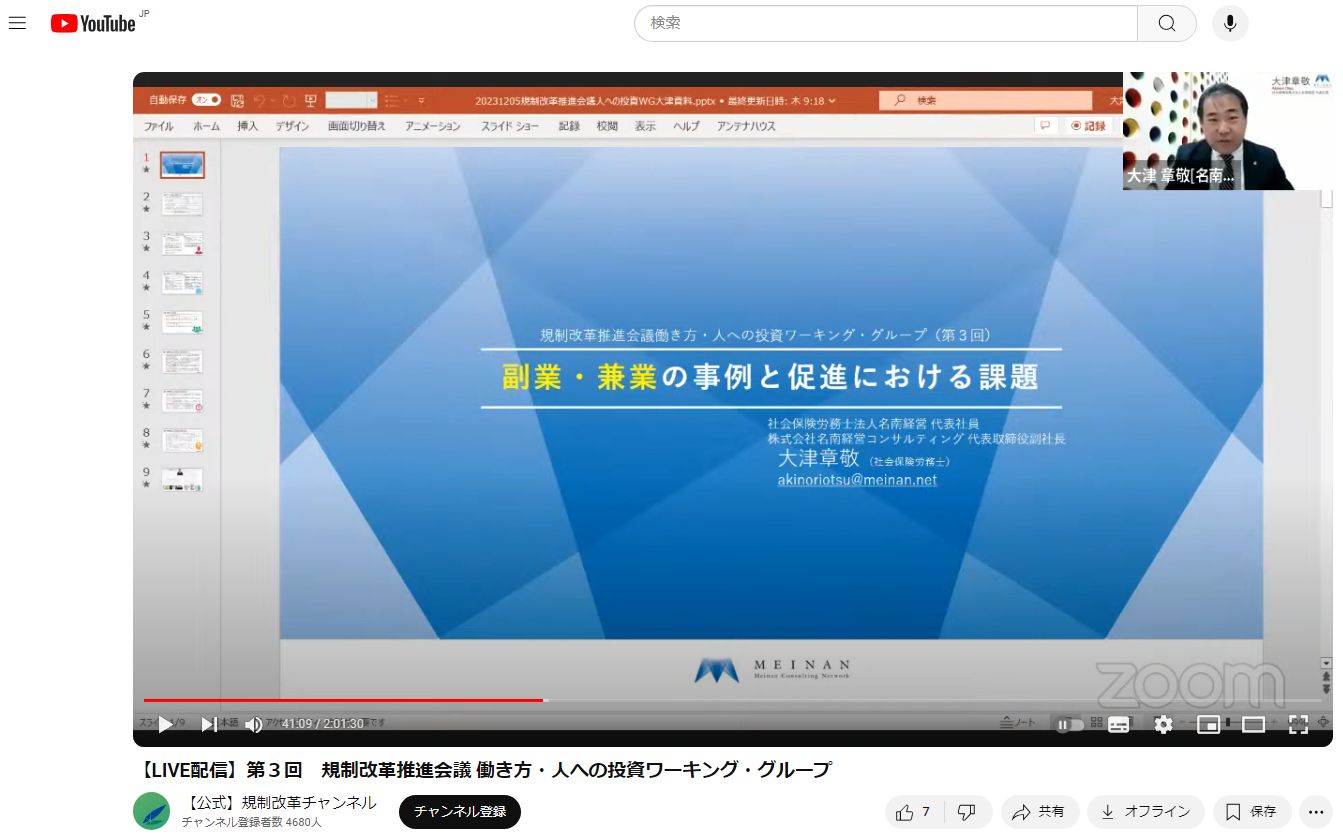Open player settings gear

click(1163, 724)
